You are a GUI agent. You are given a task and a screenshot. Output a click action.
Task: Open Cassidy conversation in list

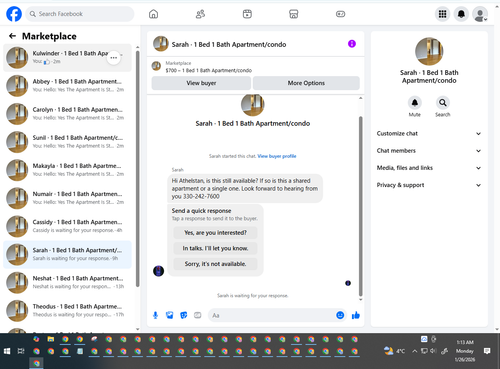[x=67, y=226]
